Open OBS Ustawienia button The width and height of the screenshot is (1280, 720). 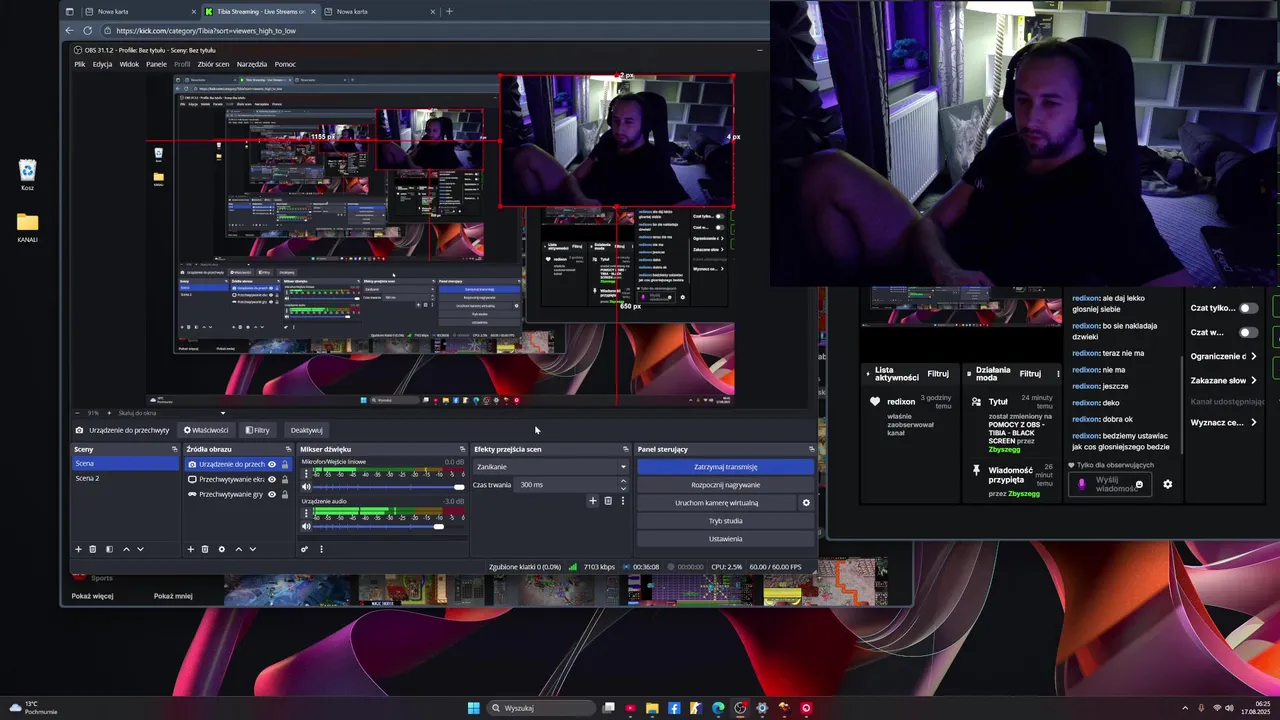pos(725,539)
